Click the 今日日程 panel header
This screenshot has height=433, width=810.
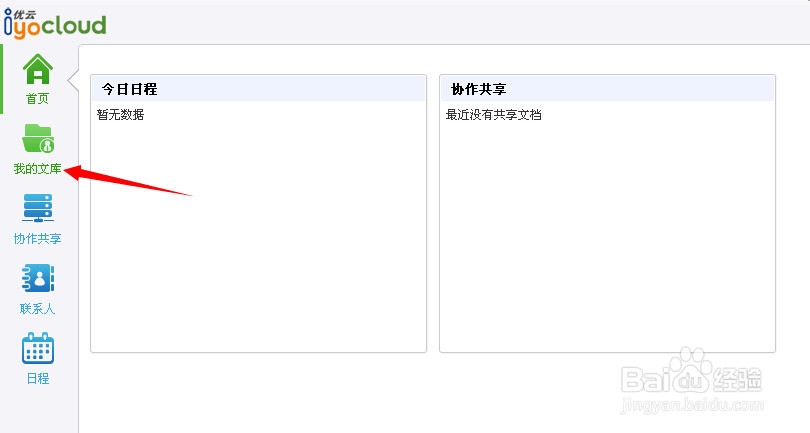tap(129, 89)
